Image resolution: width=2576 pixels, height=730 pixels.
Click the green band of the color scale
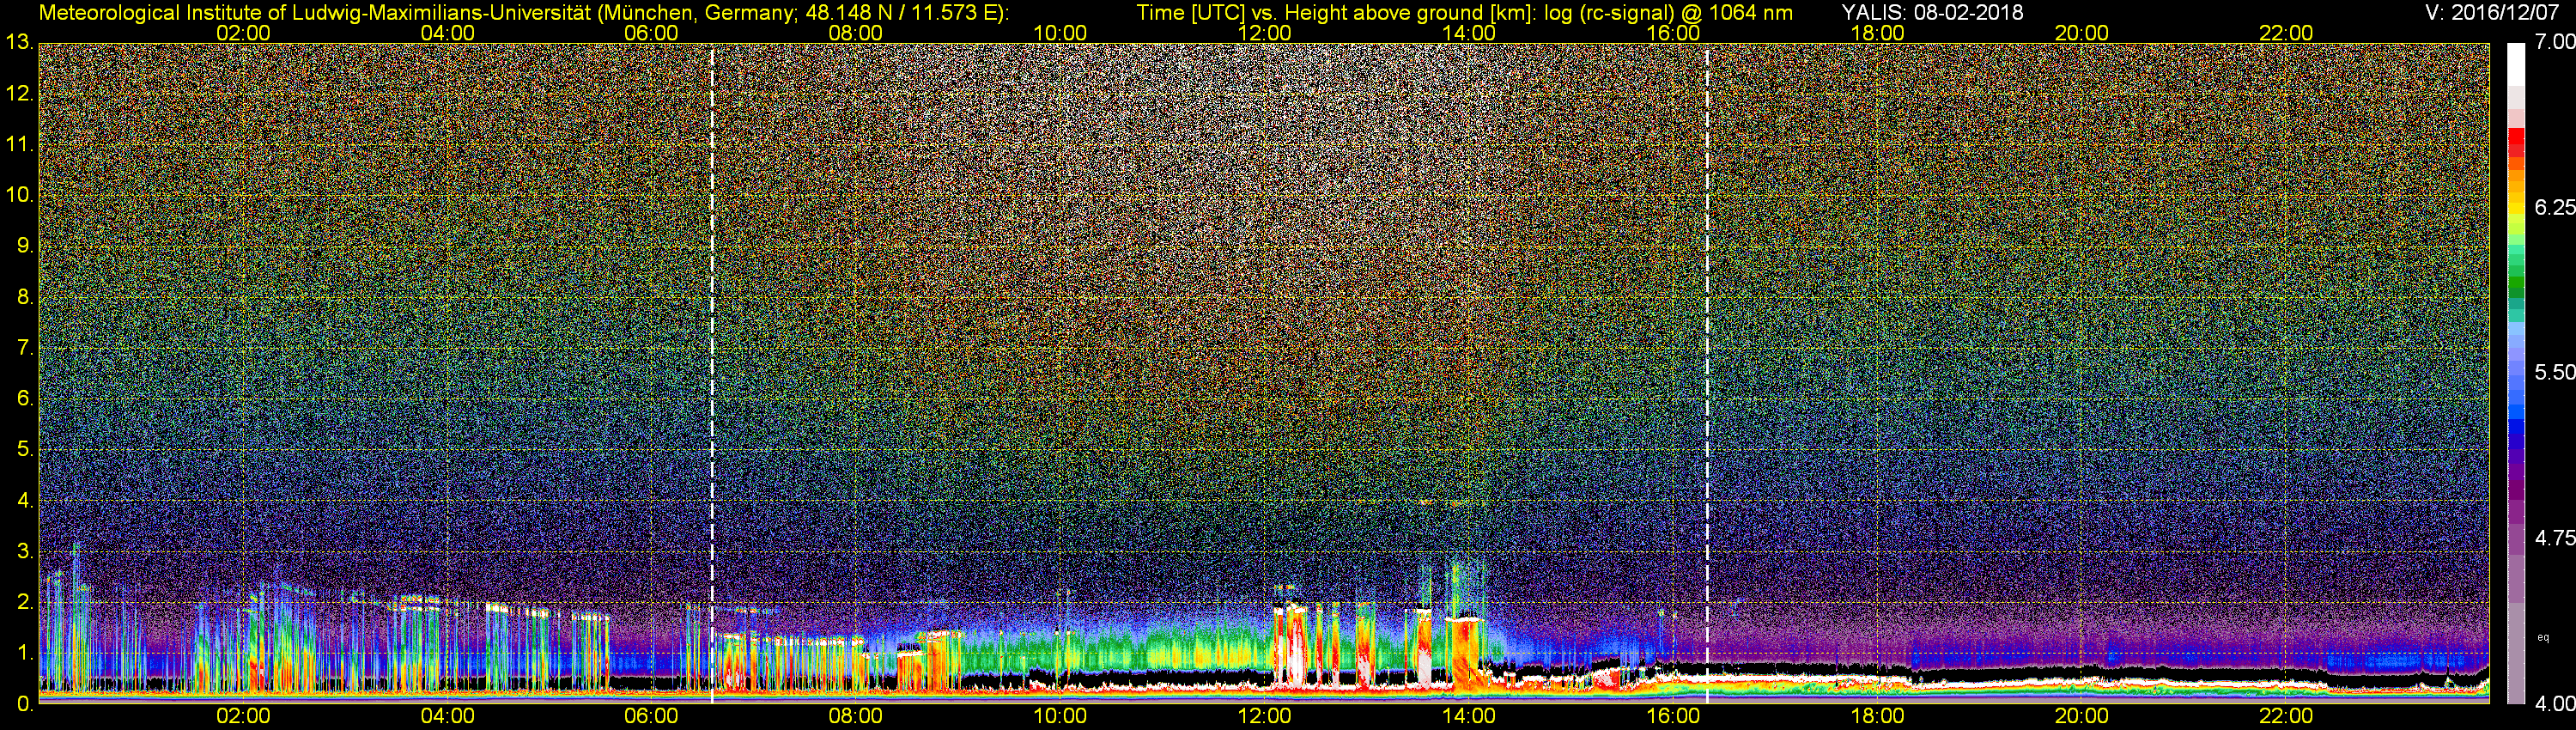point(2516,285)
